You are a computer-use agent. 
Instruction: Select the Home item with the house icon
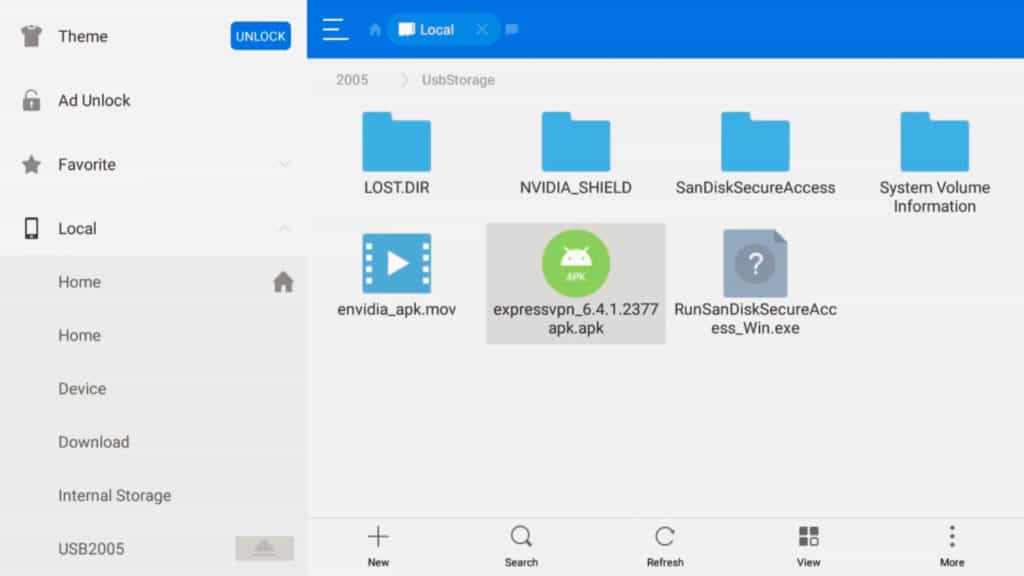153,281
